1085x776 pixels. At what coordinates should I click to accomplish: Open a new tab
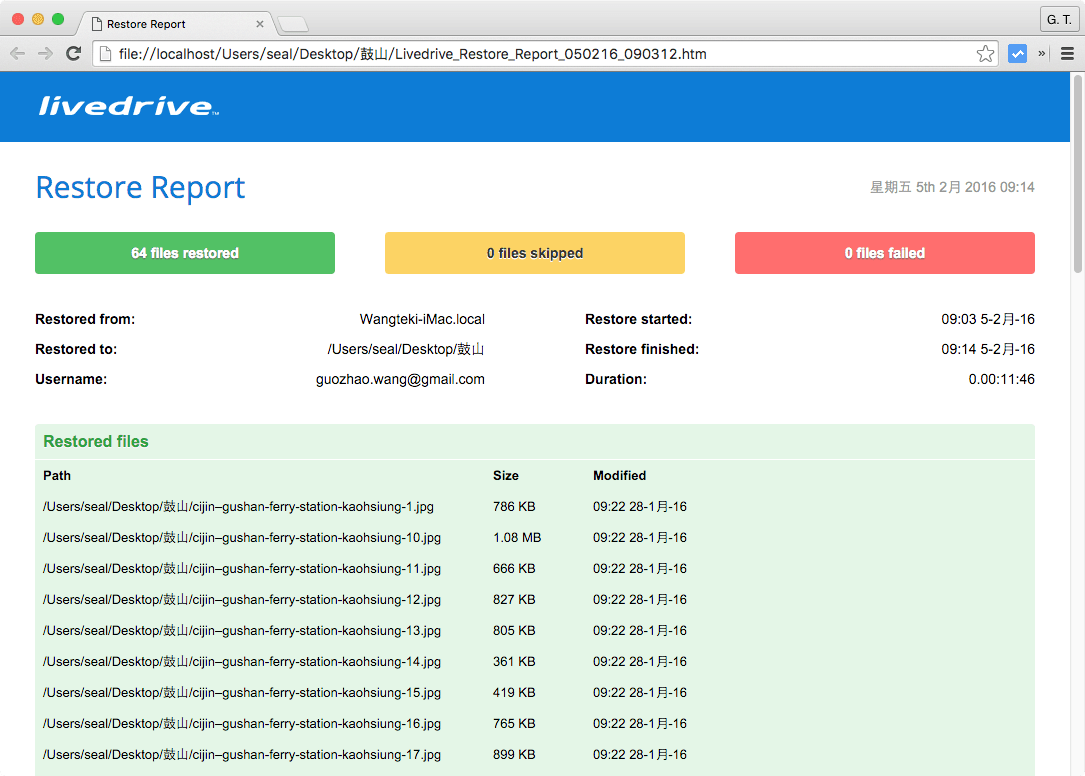pos(293,24)
